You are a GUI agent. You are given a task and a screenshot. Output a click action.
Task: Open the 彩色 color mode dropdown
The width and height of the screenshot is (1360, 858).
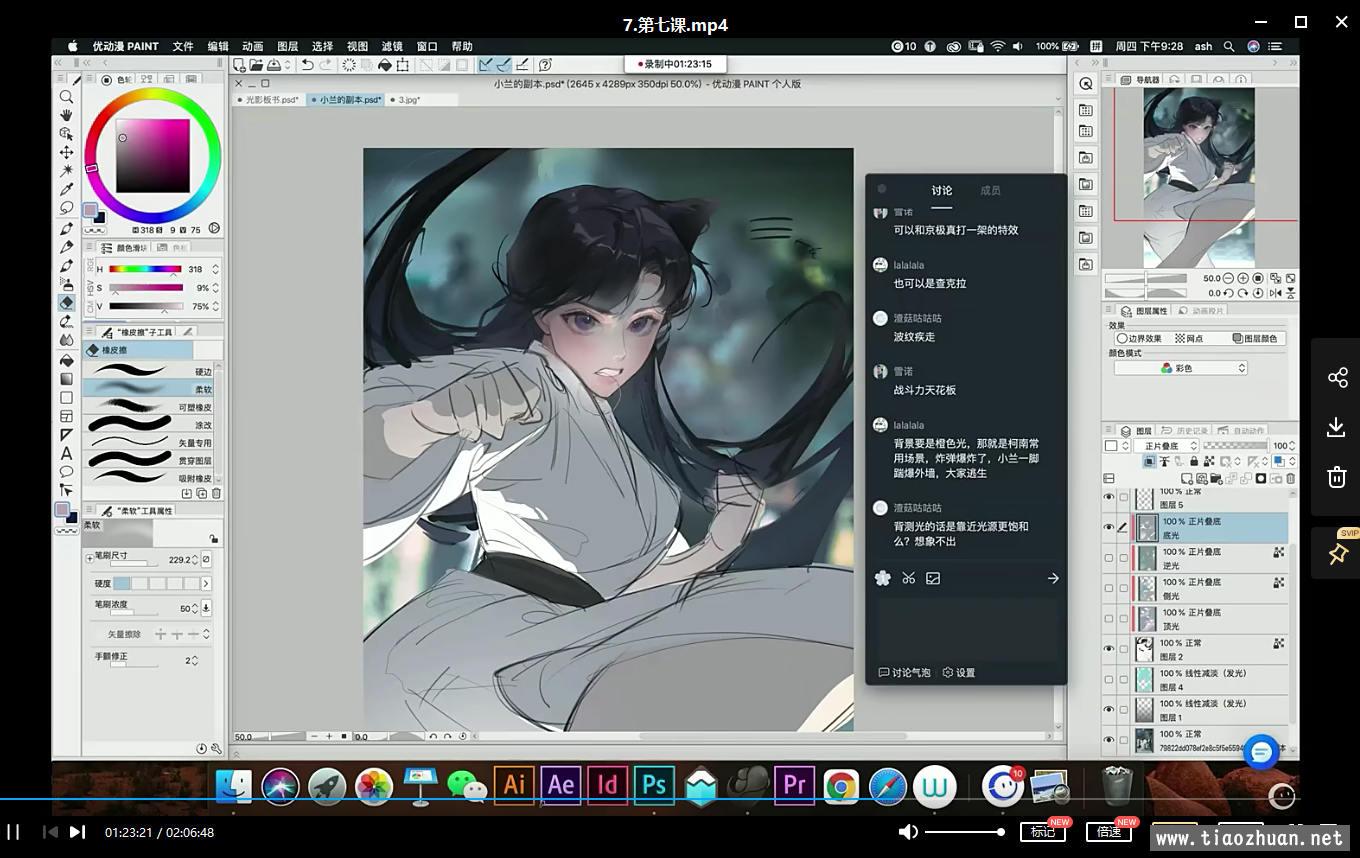pos(1181,368)
